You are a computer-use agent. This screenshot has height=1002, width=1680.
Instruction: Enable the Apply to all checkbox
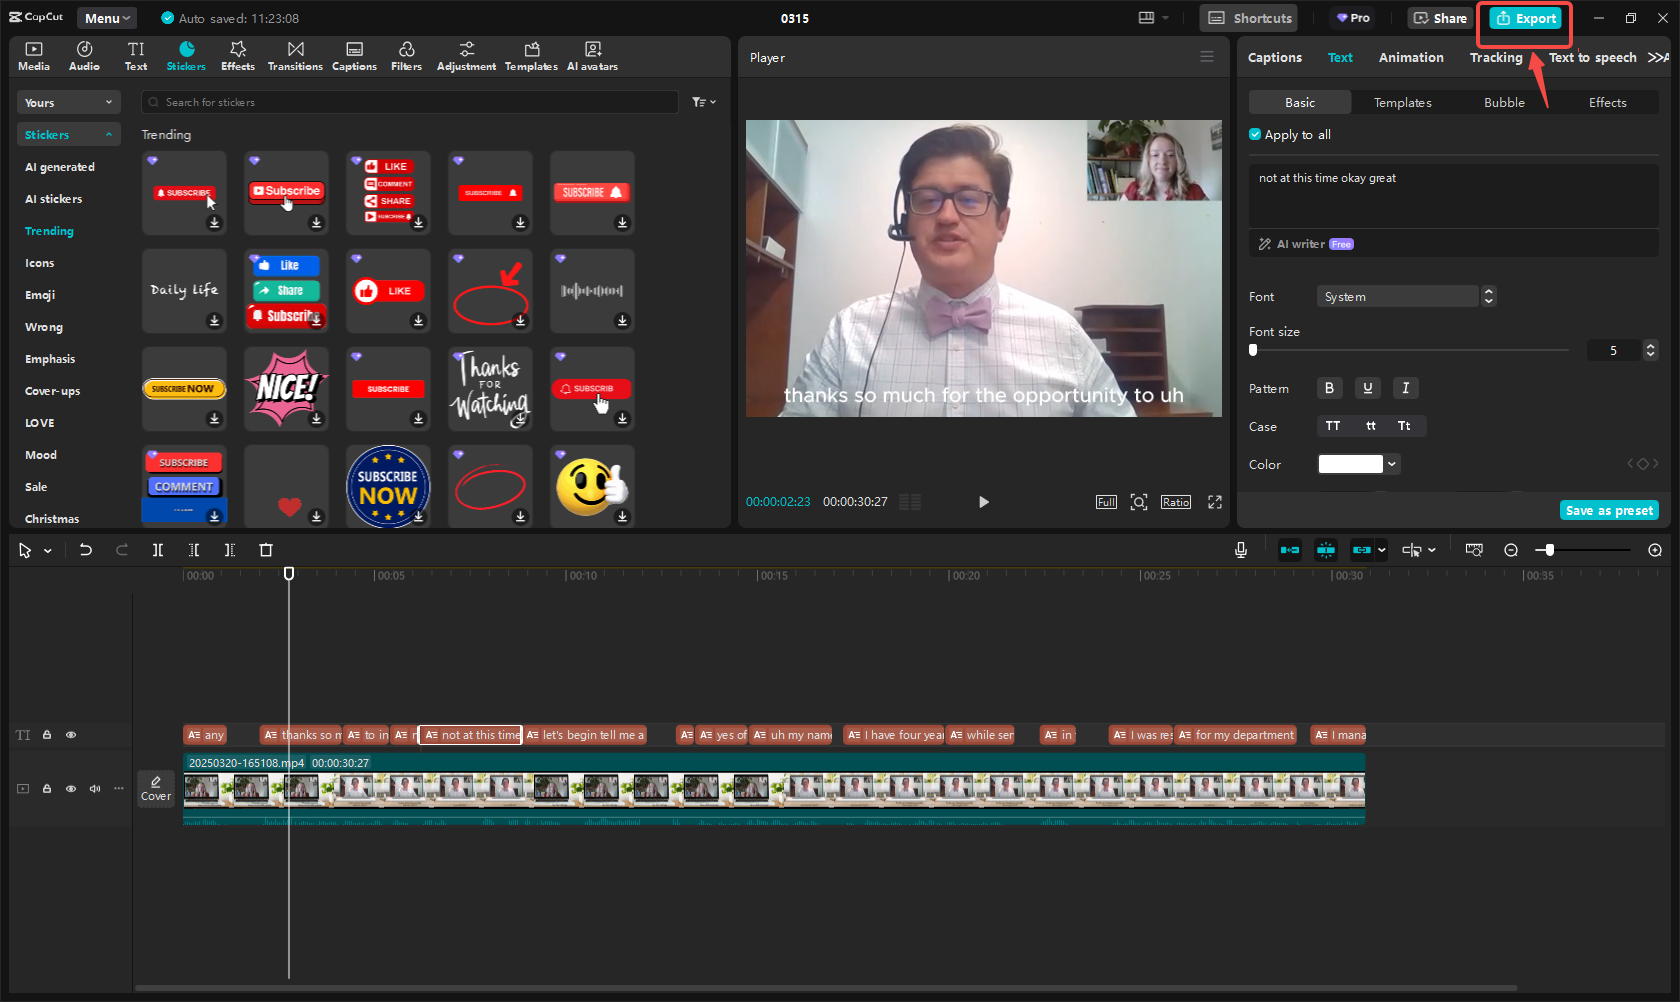[x=1254, y=134]
